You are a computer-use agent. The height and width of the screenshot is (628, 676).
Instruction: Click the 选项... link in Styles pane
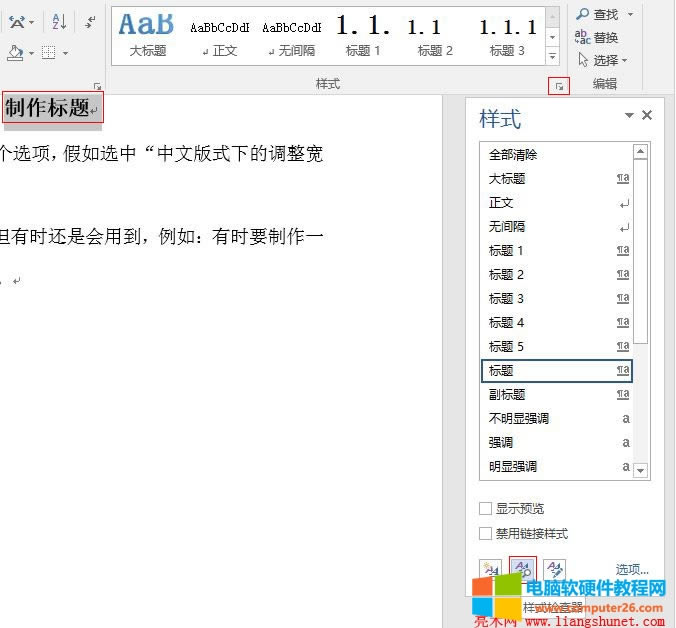(x=632, y=569)
